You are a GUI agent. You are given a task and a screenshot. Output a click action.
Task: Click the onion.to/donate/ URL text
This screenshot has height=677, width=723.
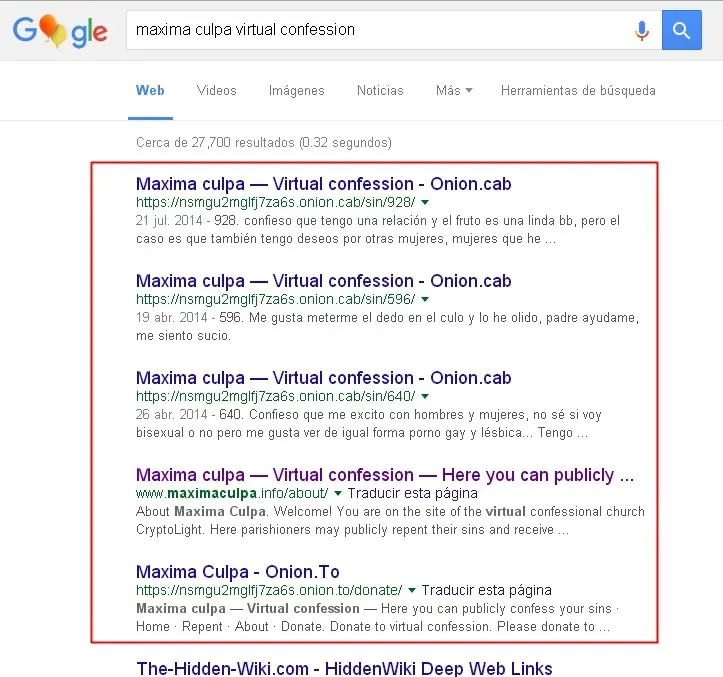pos(269,590)
